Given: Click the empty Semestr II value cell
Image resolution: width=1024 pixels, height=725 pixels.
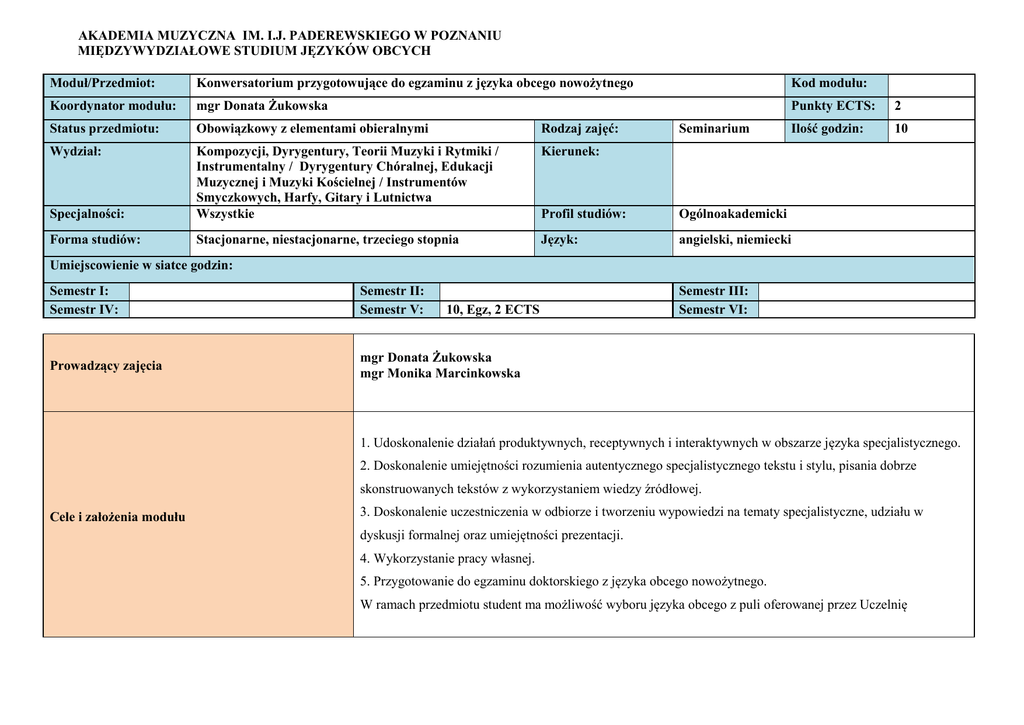Looking at the screenshot, I should (x=555, y=291).
